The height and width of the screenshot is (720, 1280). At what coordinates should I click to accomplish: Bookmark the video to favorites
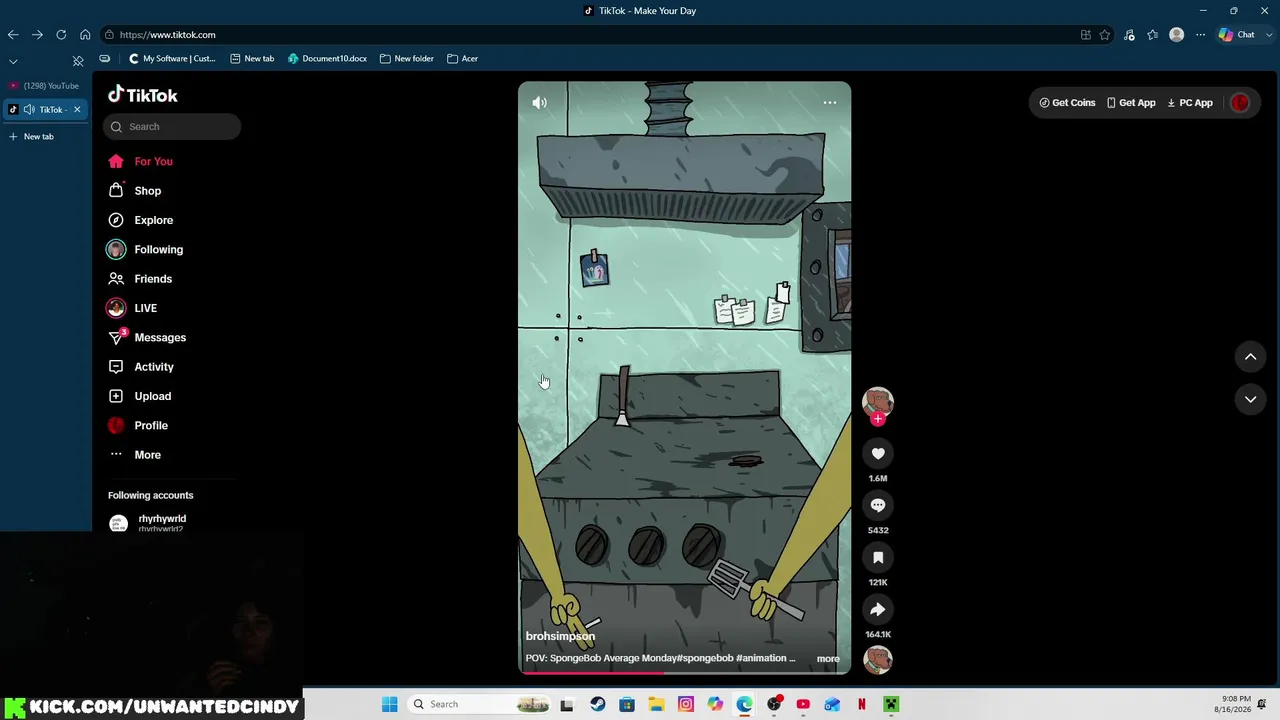click(x=878, y=558)
